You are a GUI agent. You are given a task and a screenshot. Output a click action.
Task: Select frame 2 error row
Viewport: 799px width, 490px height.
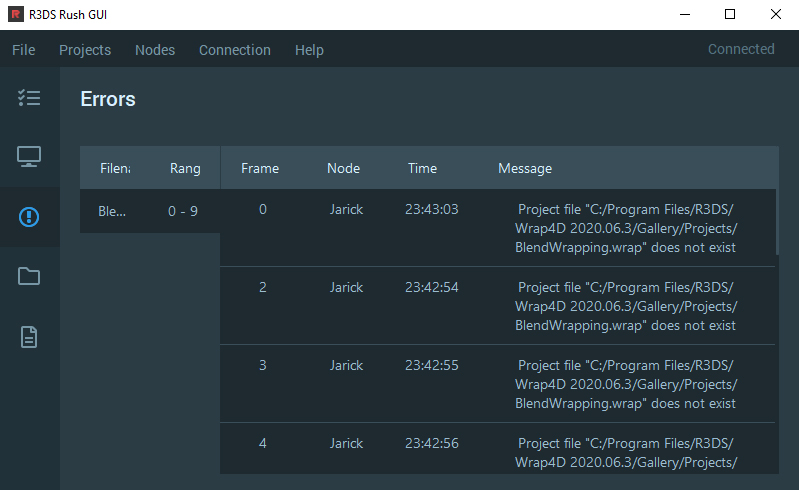(x=498, y=306)
